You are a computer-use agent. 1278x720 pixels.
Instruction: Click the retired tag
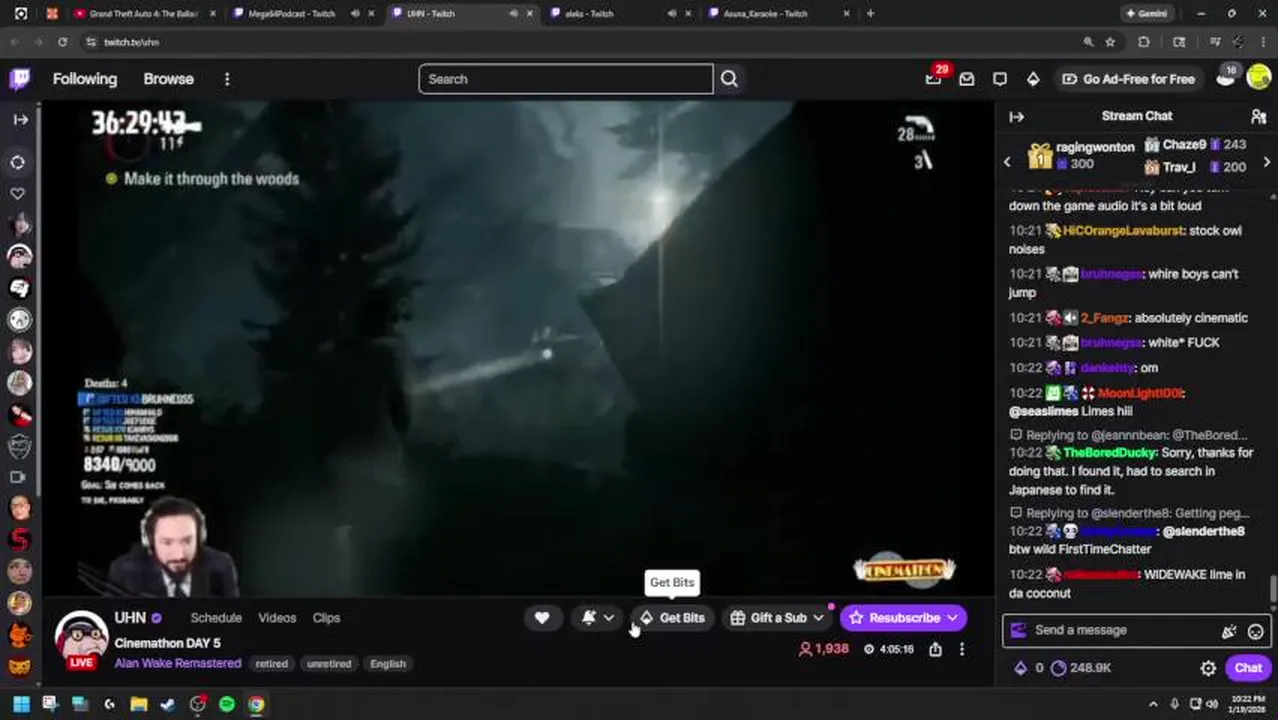(271, 664)
